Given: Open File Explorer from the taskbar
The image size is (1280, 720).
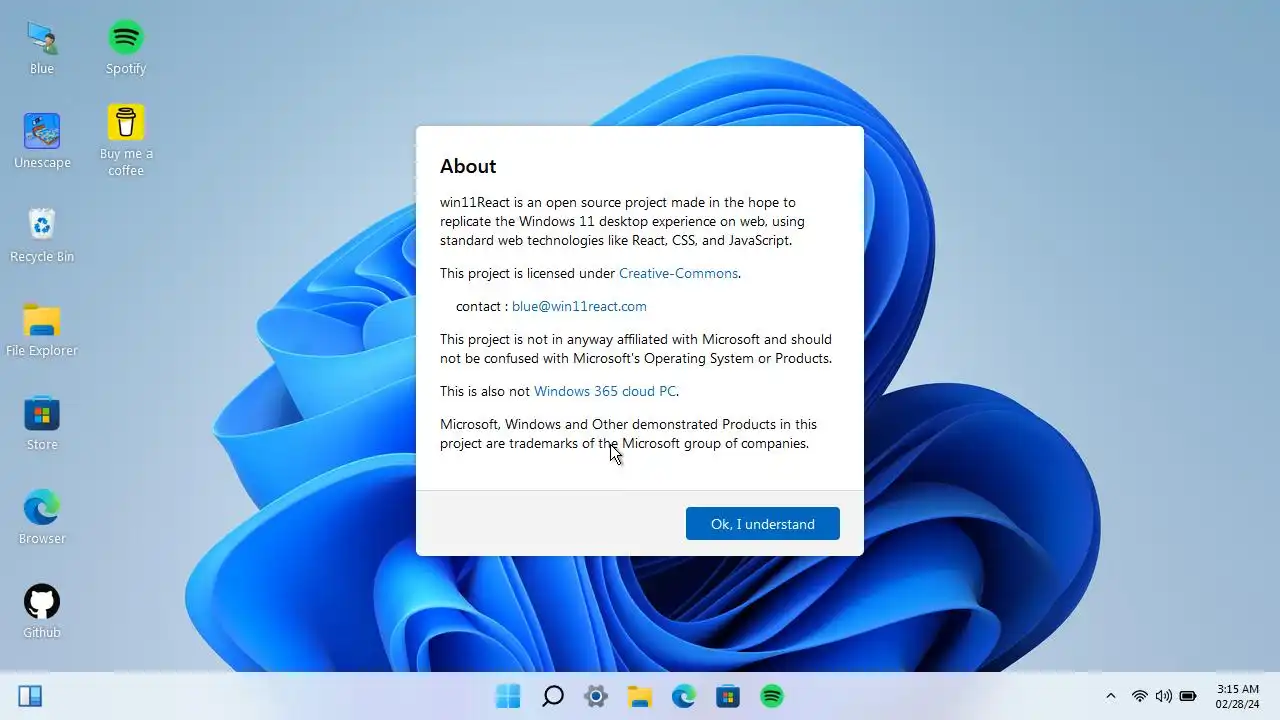Looking at the screenshot, I should point(640,696).
